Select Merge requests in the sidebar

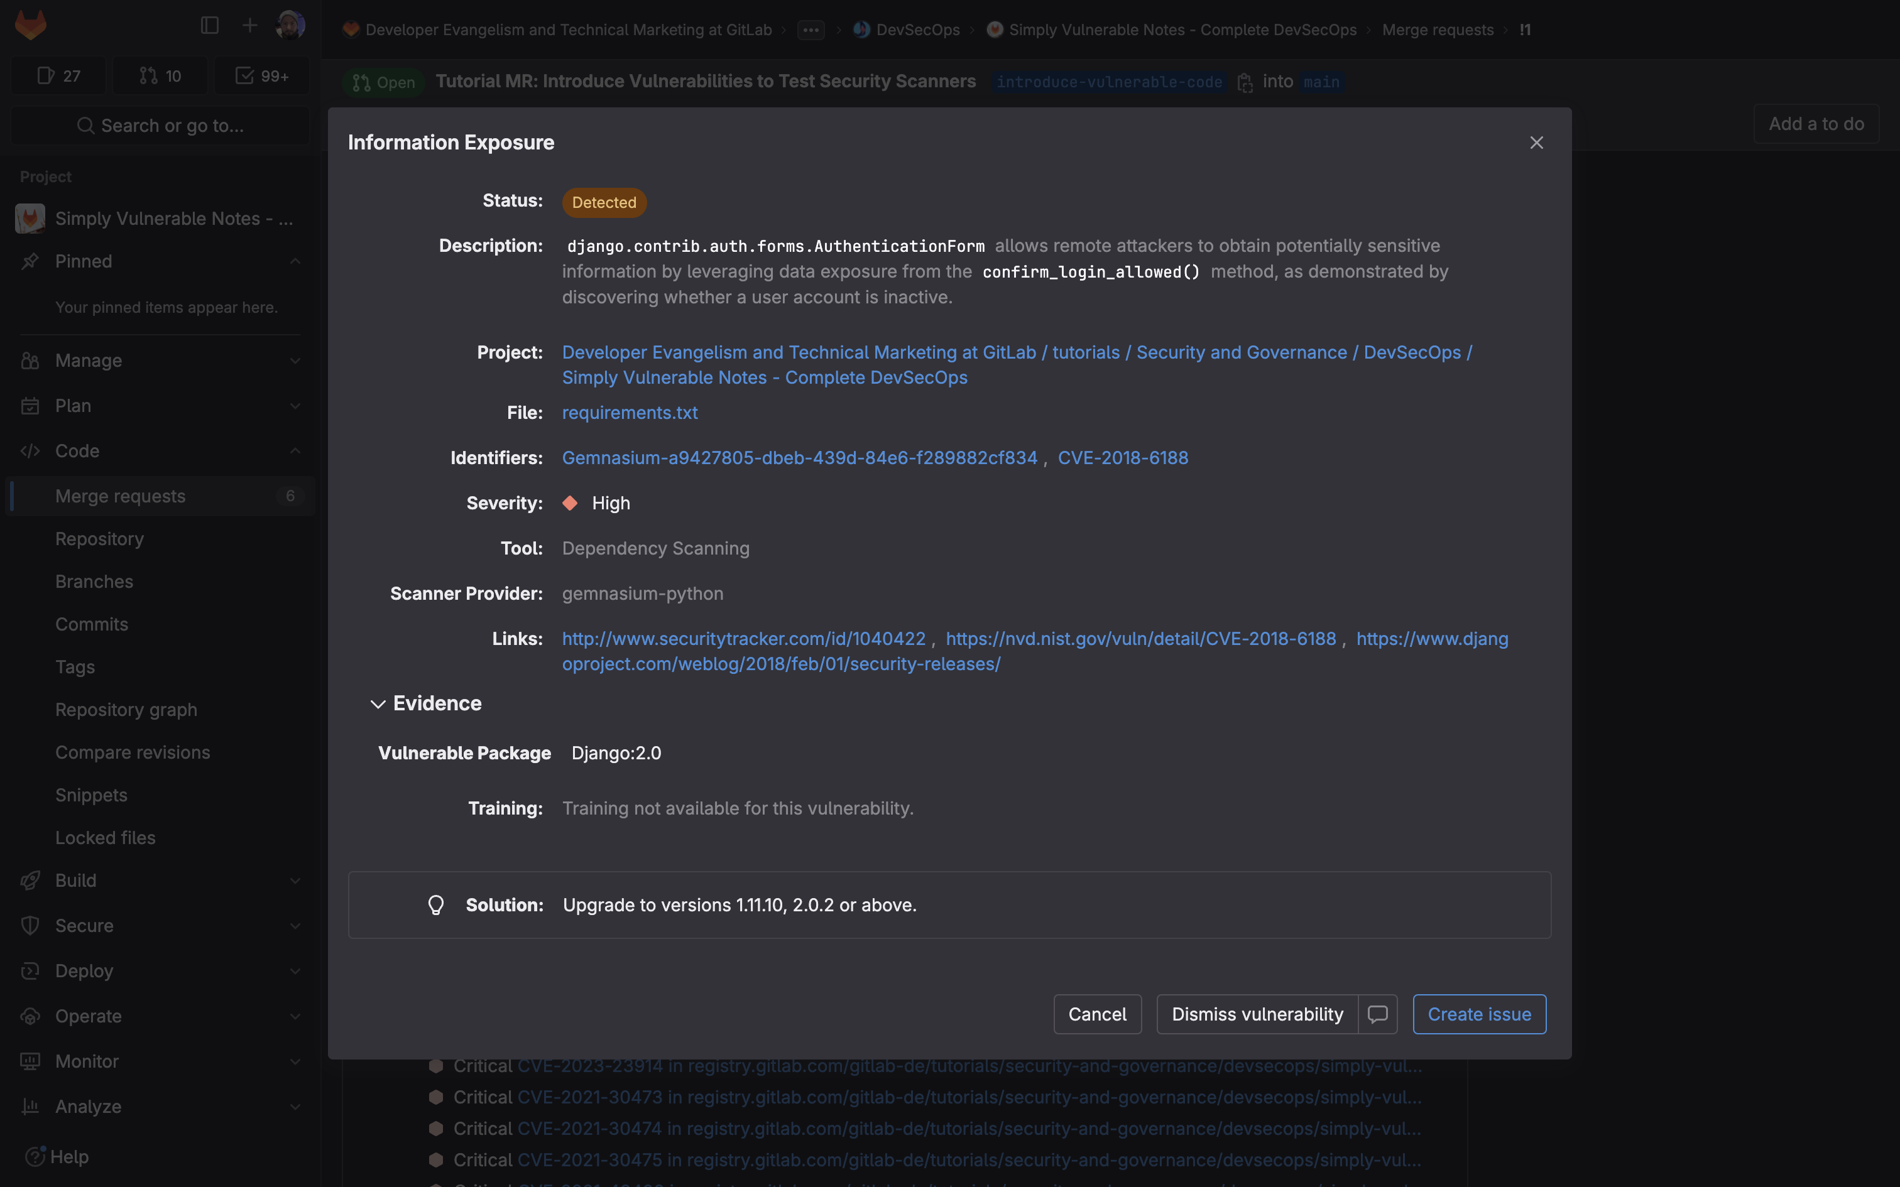coord(120,496)
